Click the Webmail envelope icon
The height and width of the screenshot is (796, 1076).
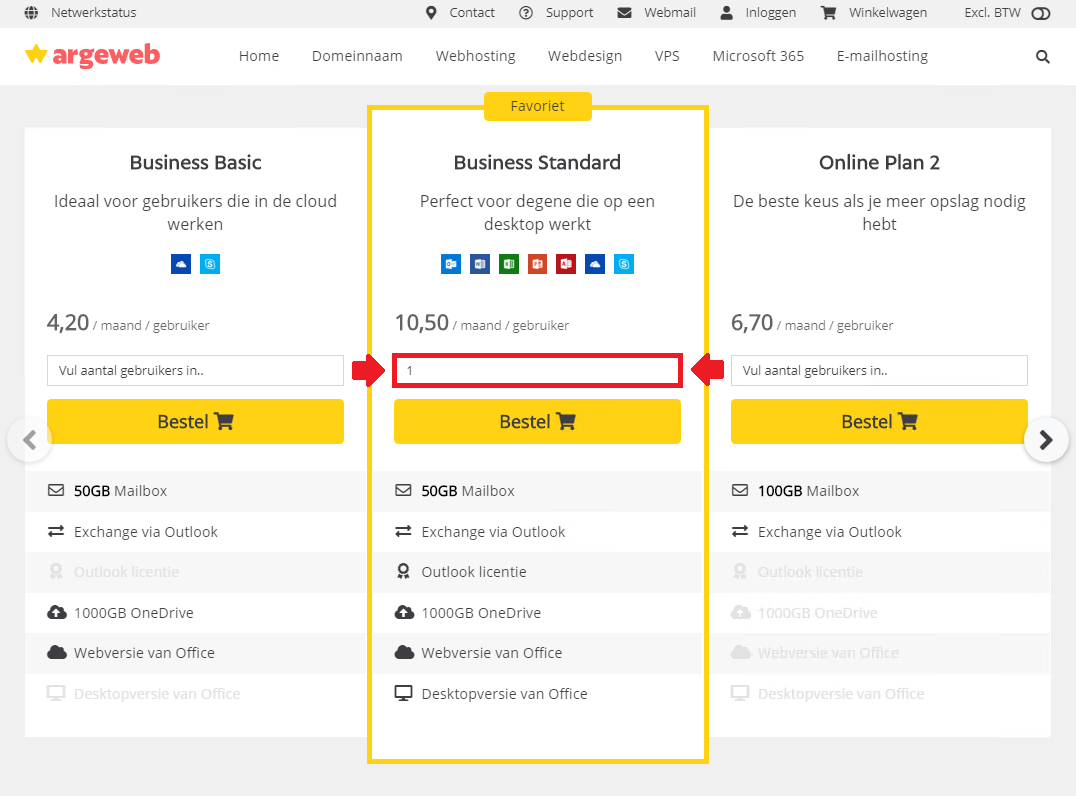[x=624, y=12]
